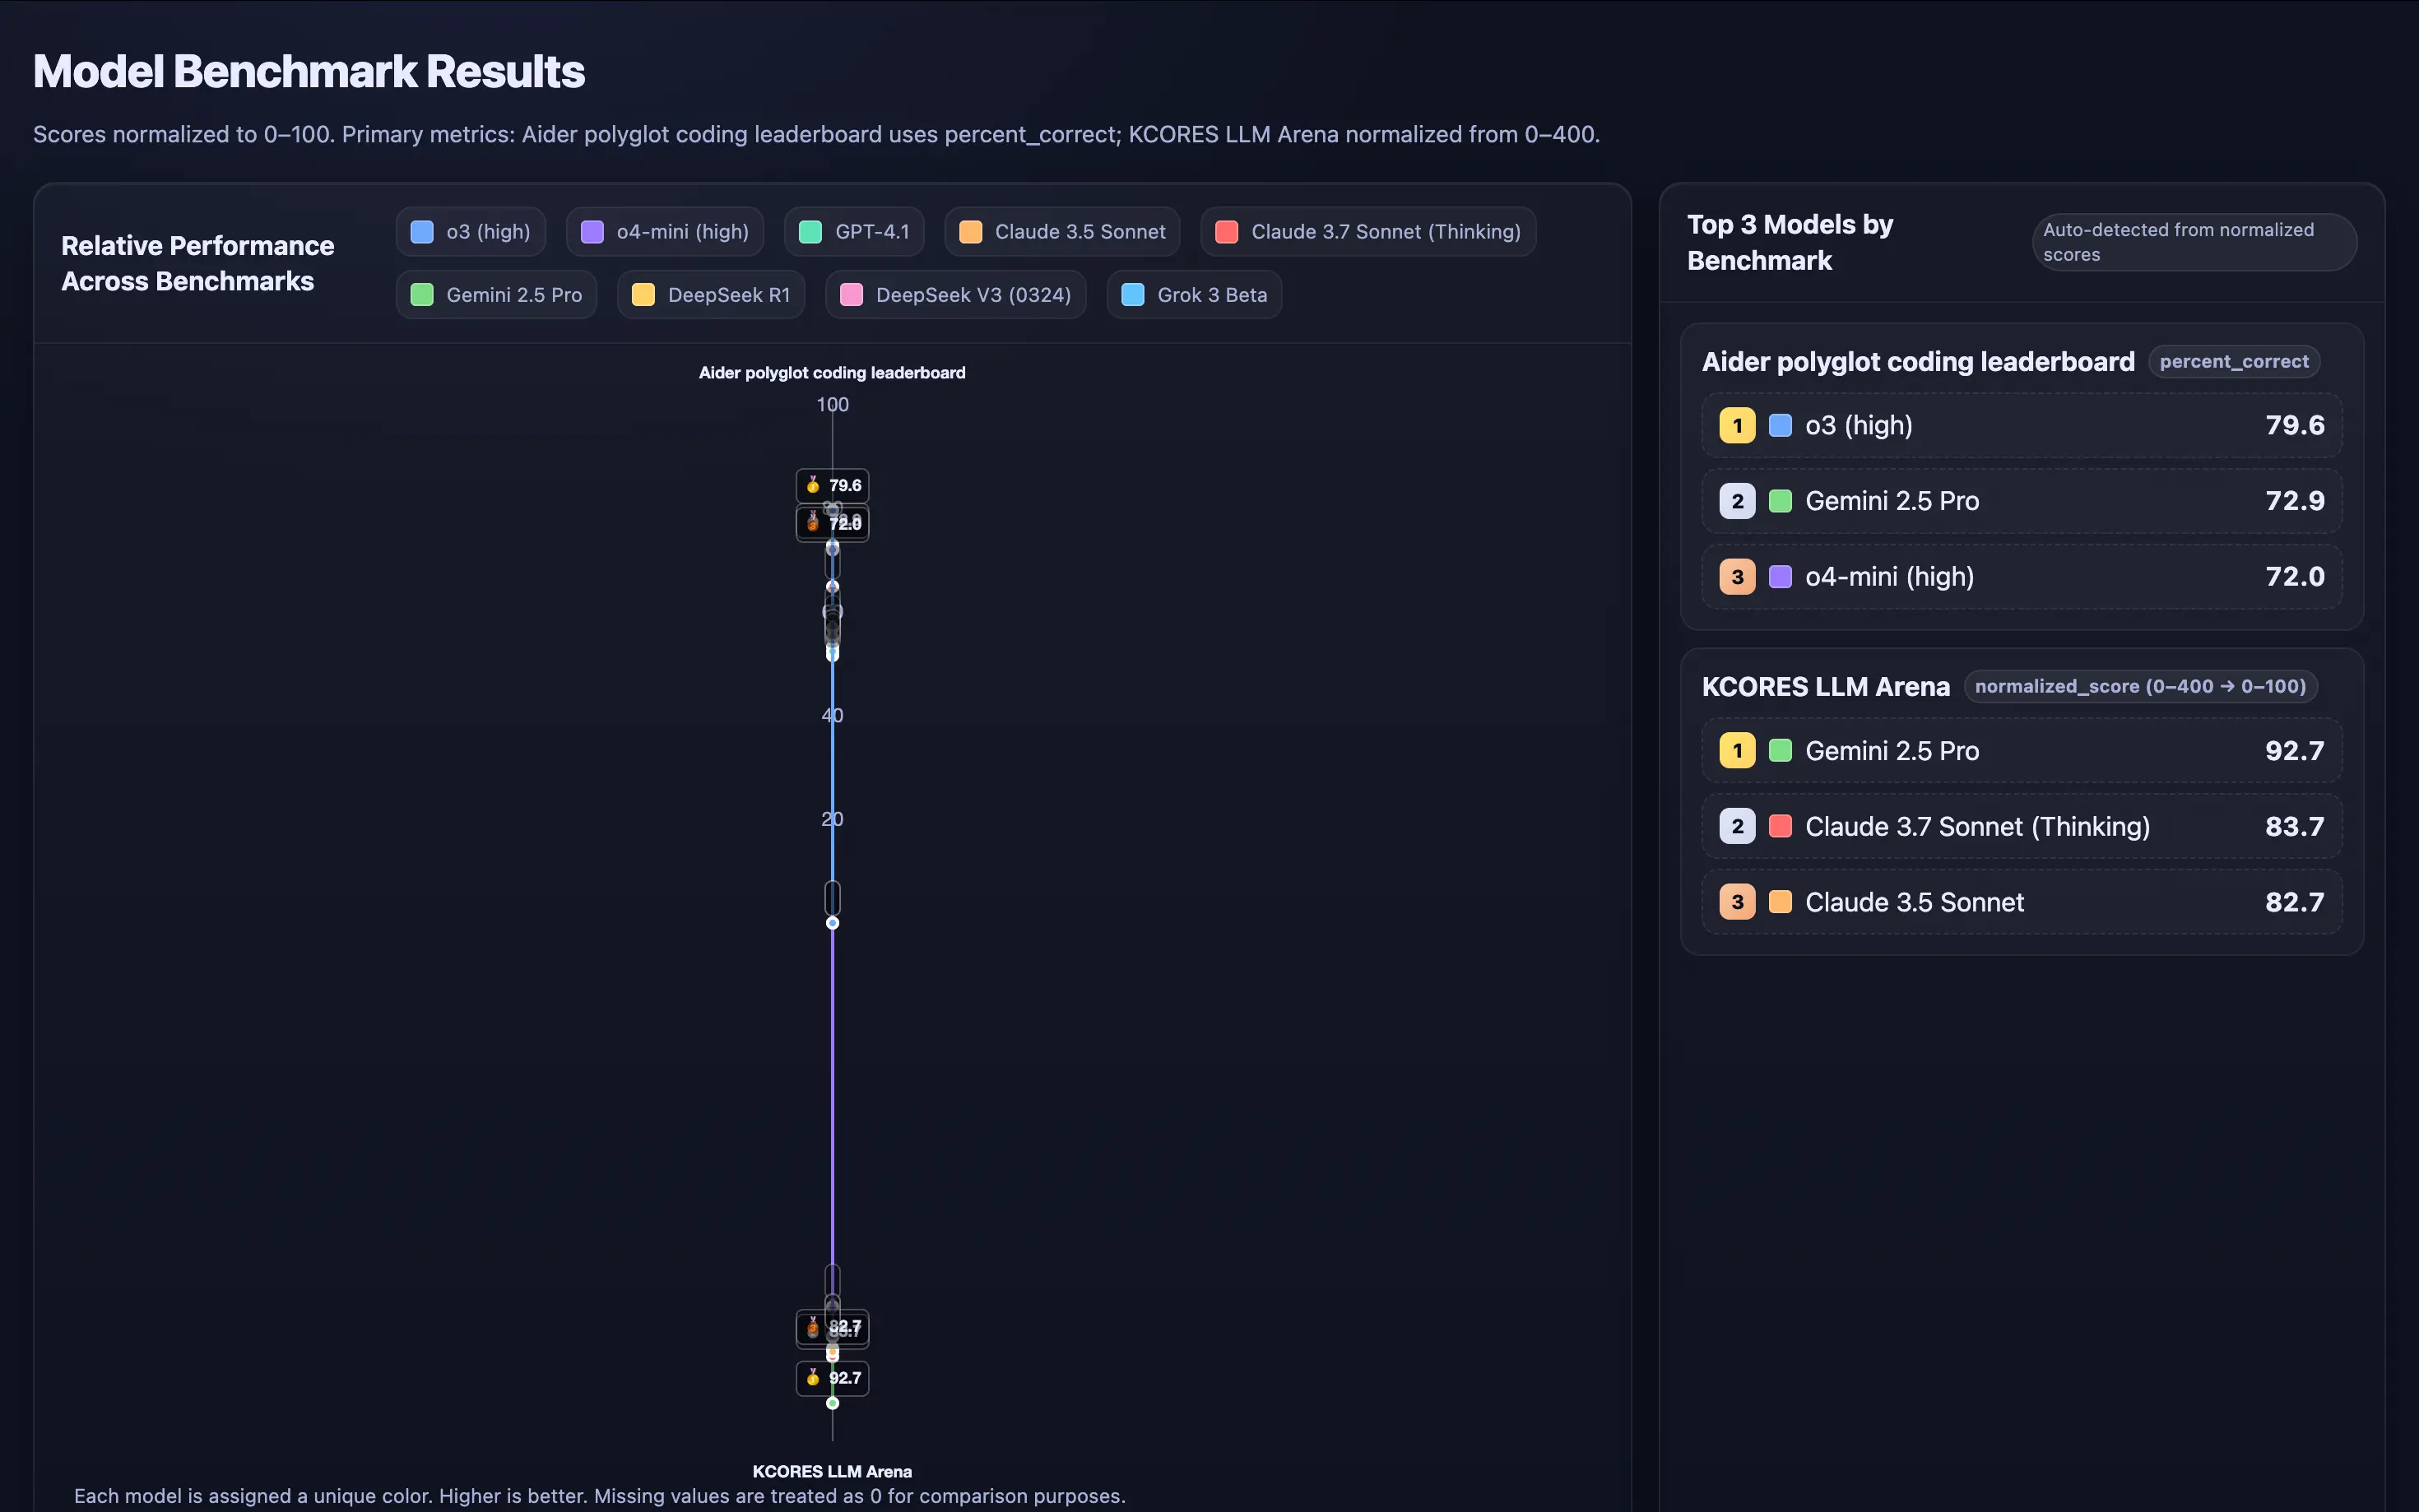Click rank 2 badge for Claude 3.7 Sonnet

pos(1737,827)
